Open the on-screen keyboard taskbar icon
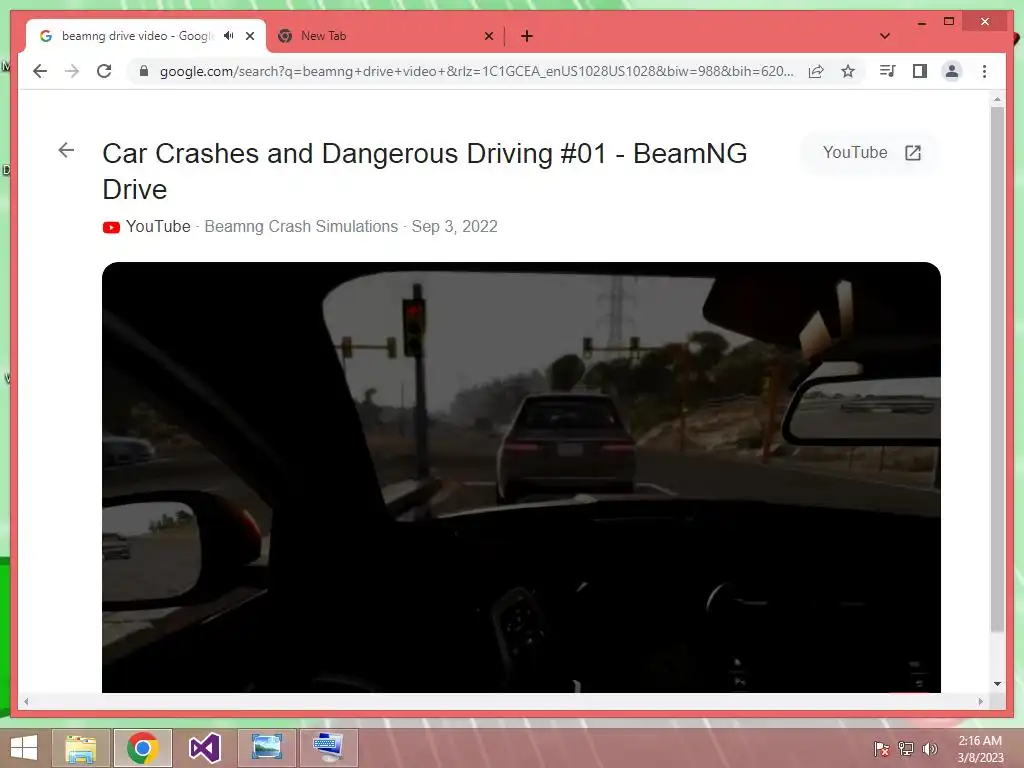Image resolution: width=1024 pixels, height=768 pixels. [x=328, y=748]
